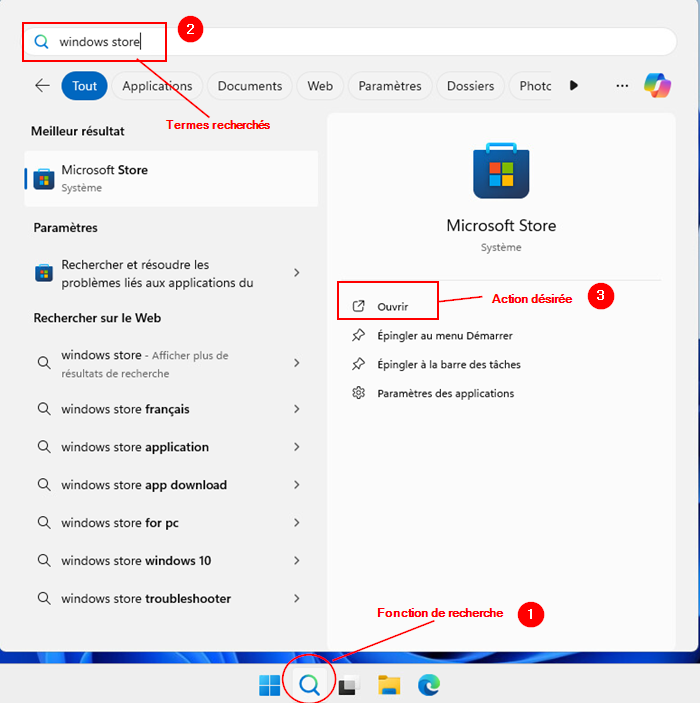Screen dimensions: 700x703
Task: Show more filter tabs with the play arrow
Action: coord(574,85)
